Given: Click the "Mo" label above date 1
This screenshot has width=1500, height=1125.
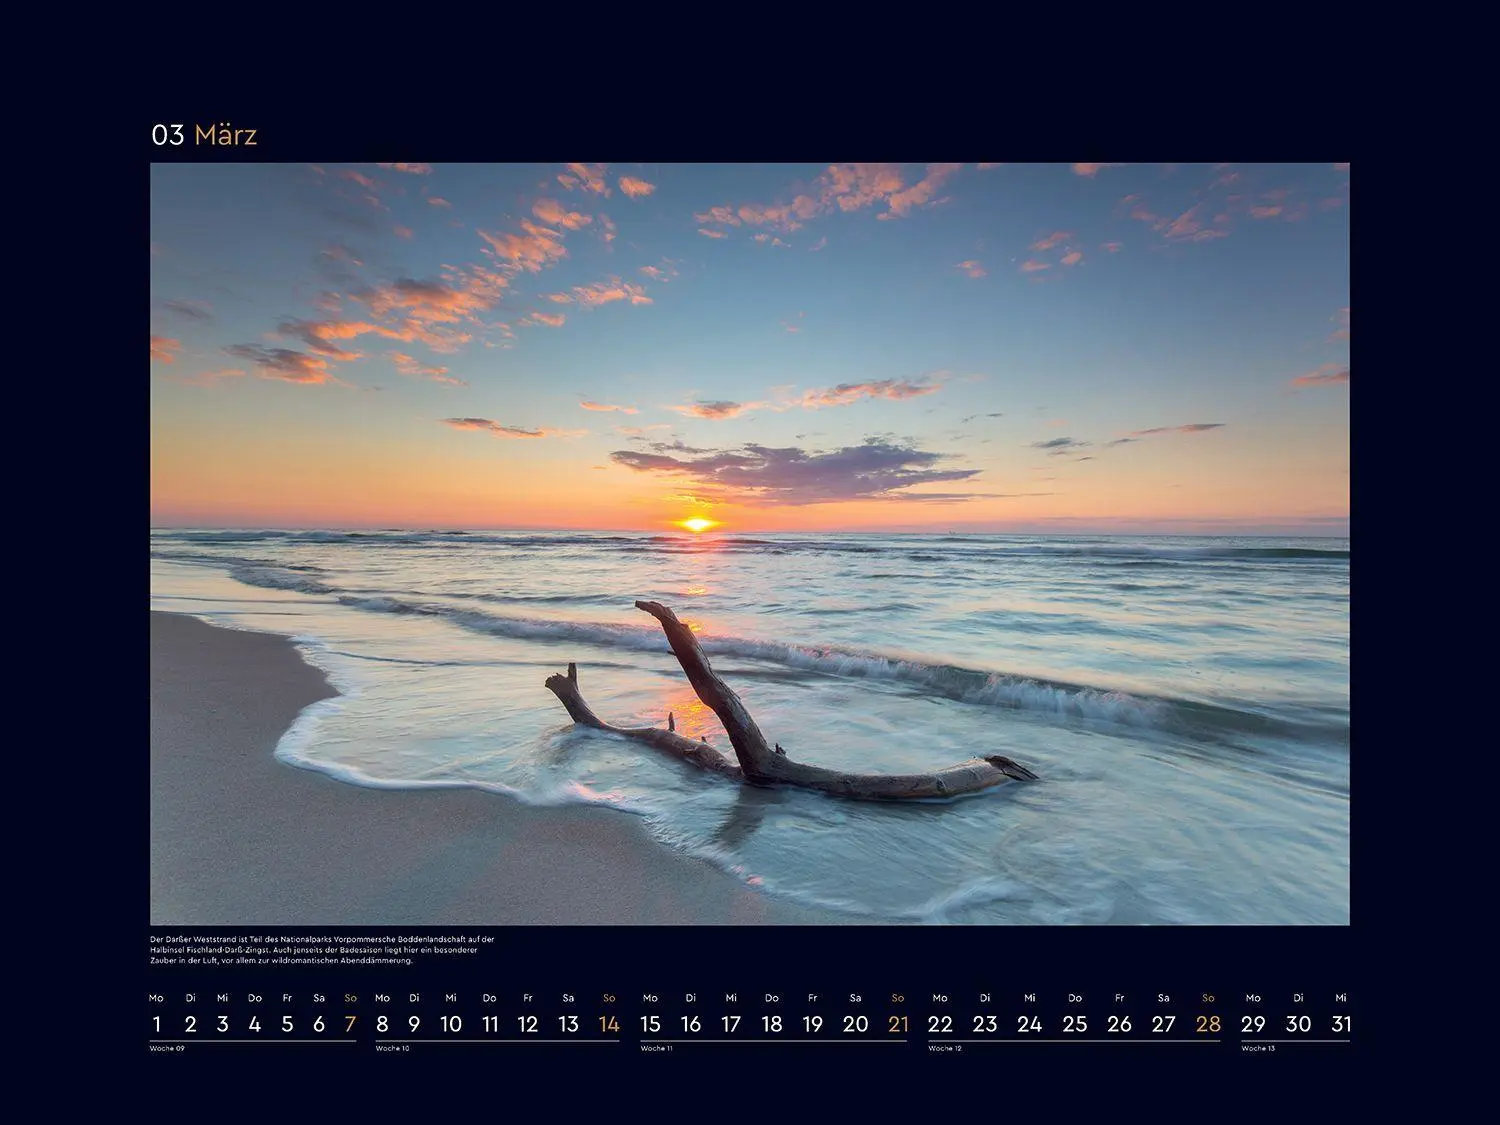Looking at the screenshot, I should click(156, 998).
